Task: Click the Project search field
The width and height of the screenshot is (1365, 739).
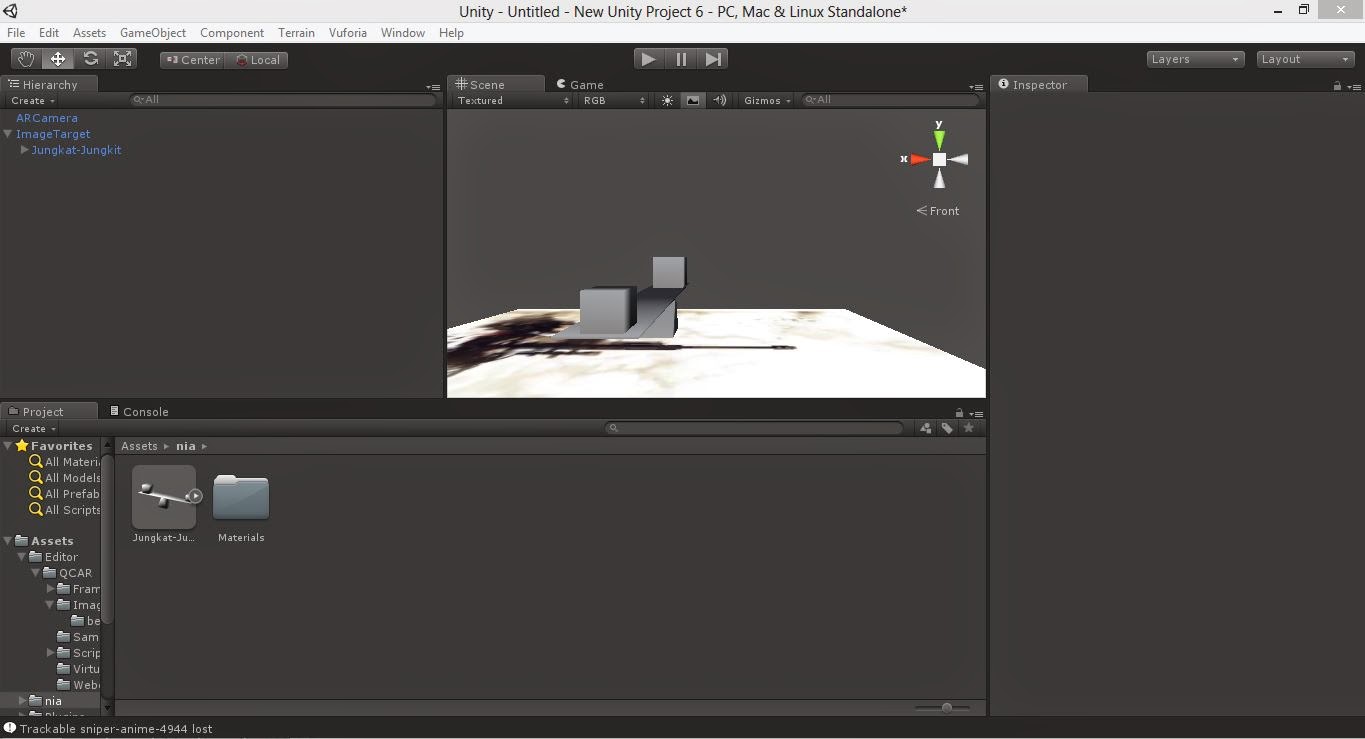Action: 755,428
